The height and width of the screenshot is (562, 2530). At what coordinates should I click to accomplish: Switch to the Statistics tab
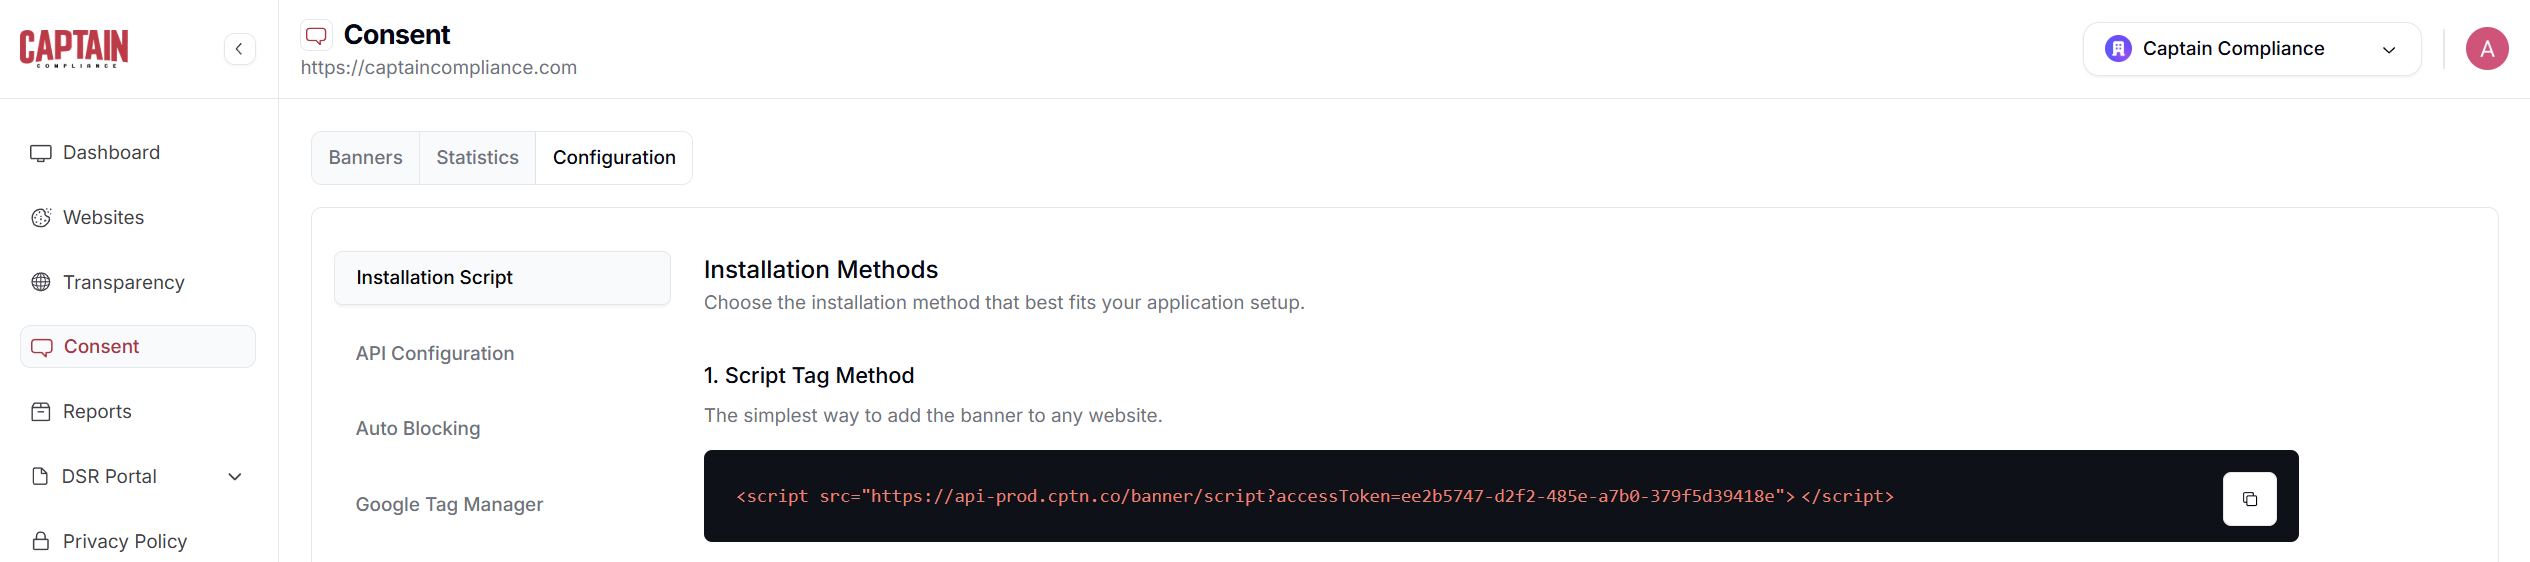(477, 158)
